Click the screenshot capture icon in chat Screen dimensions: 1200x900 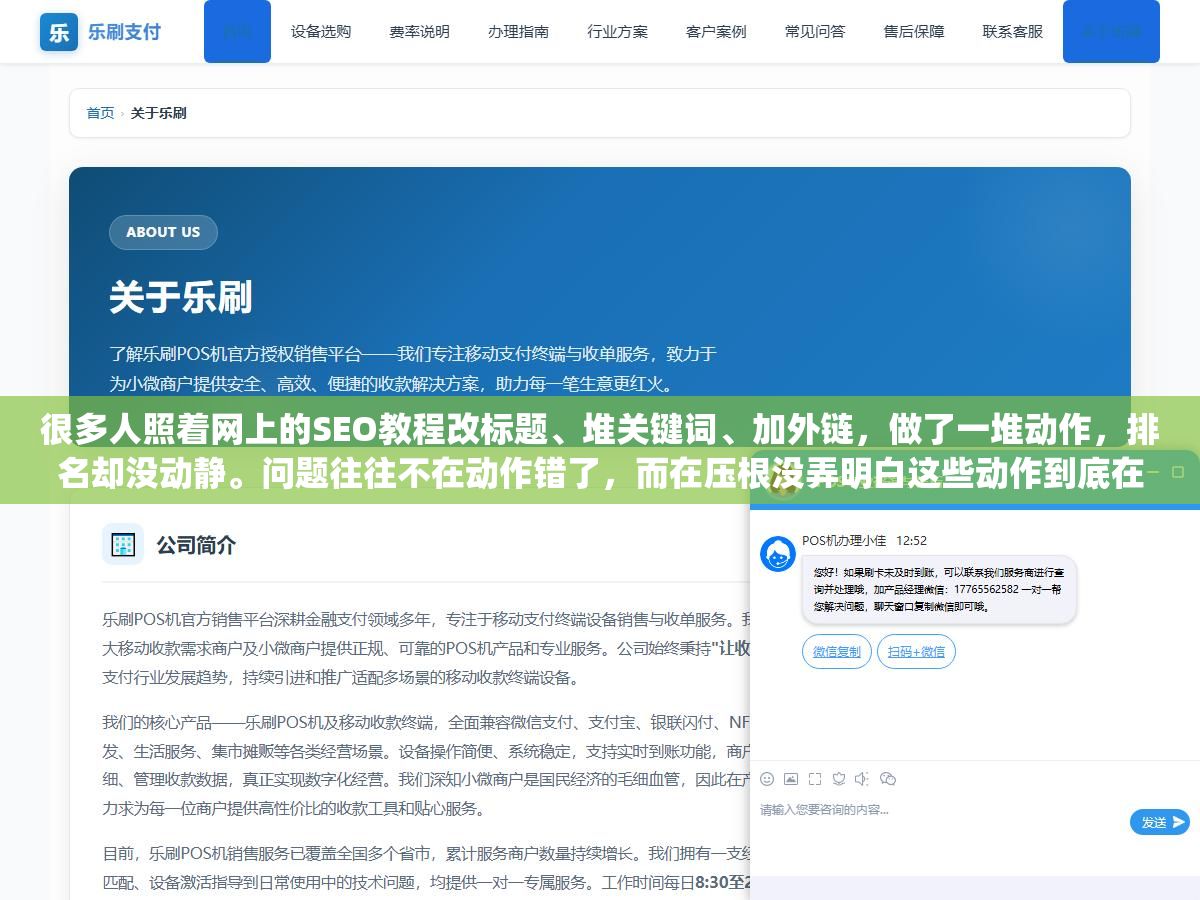pos(815,779)
